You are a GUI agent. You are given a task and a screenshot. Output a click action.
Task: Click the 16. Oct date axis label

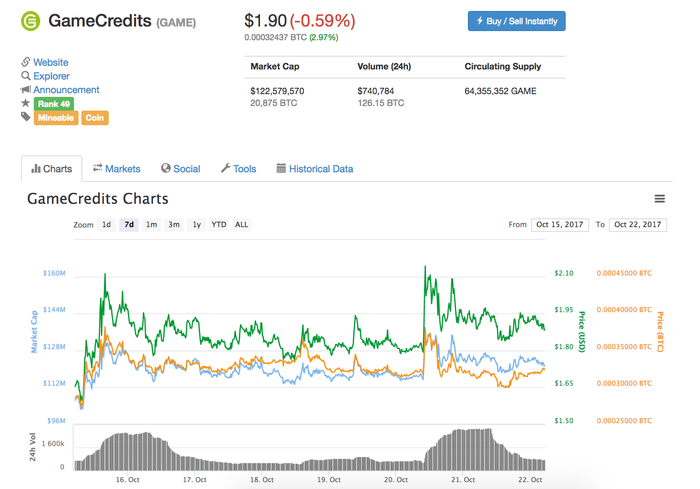(x=128, y=480)
